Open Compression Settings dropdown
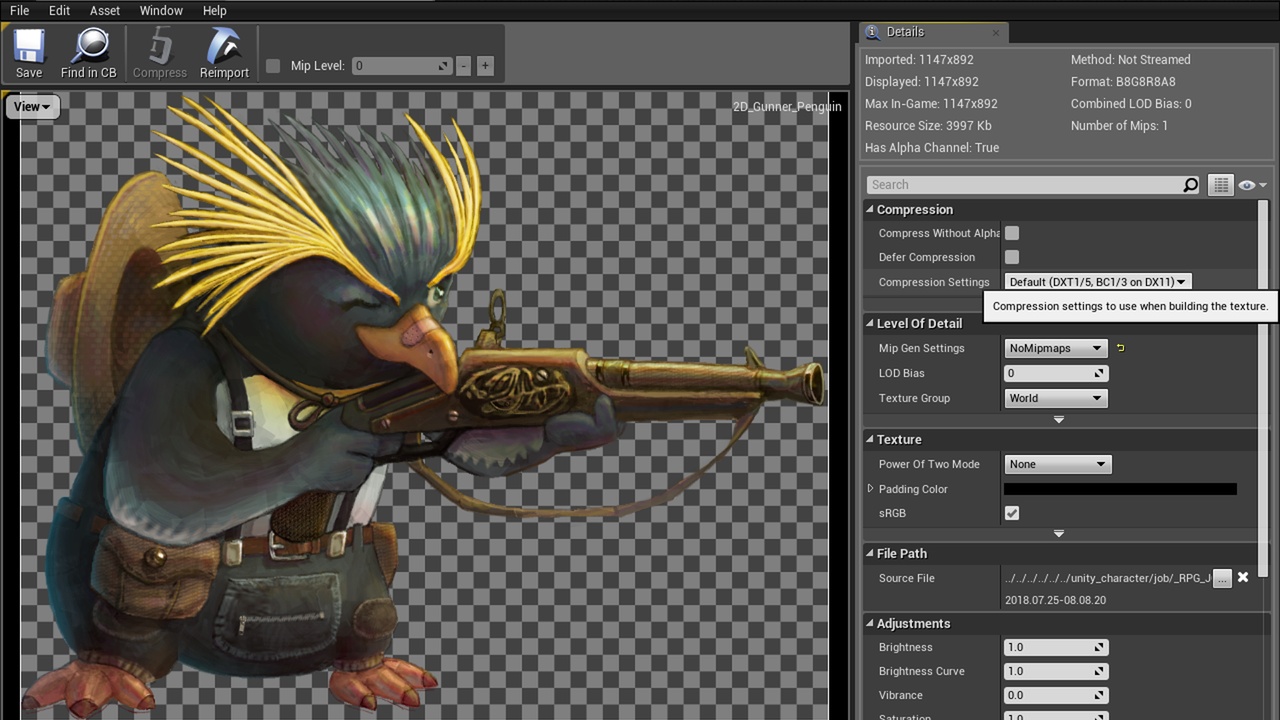 pyautogui.click(x=1098, y=282)
